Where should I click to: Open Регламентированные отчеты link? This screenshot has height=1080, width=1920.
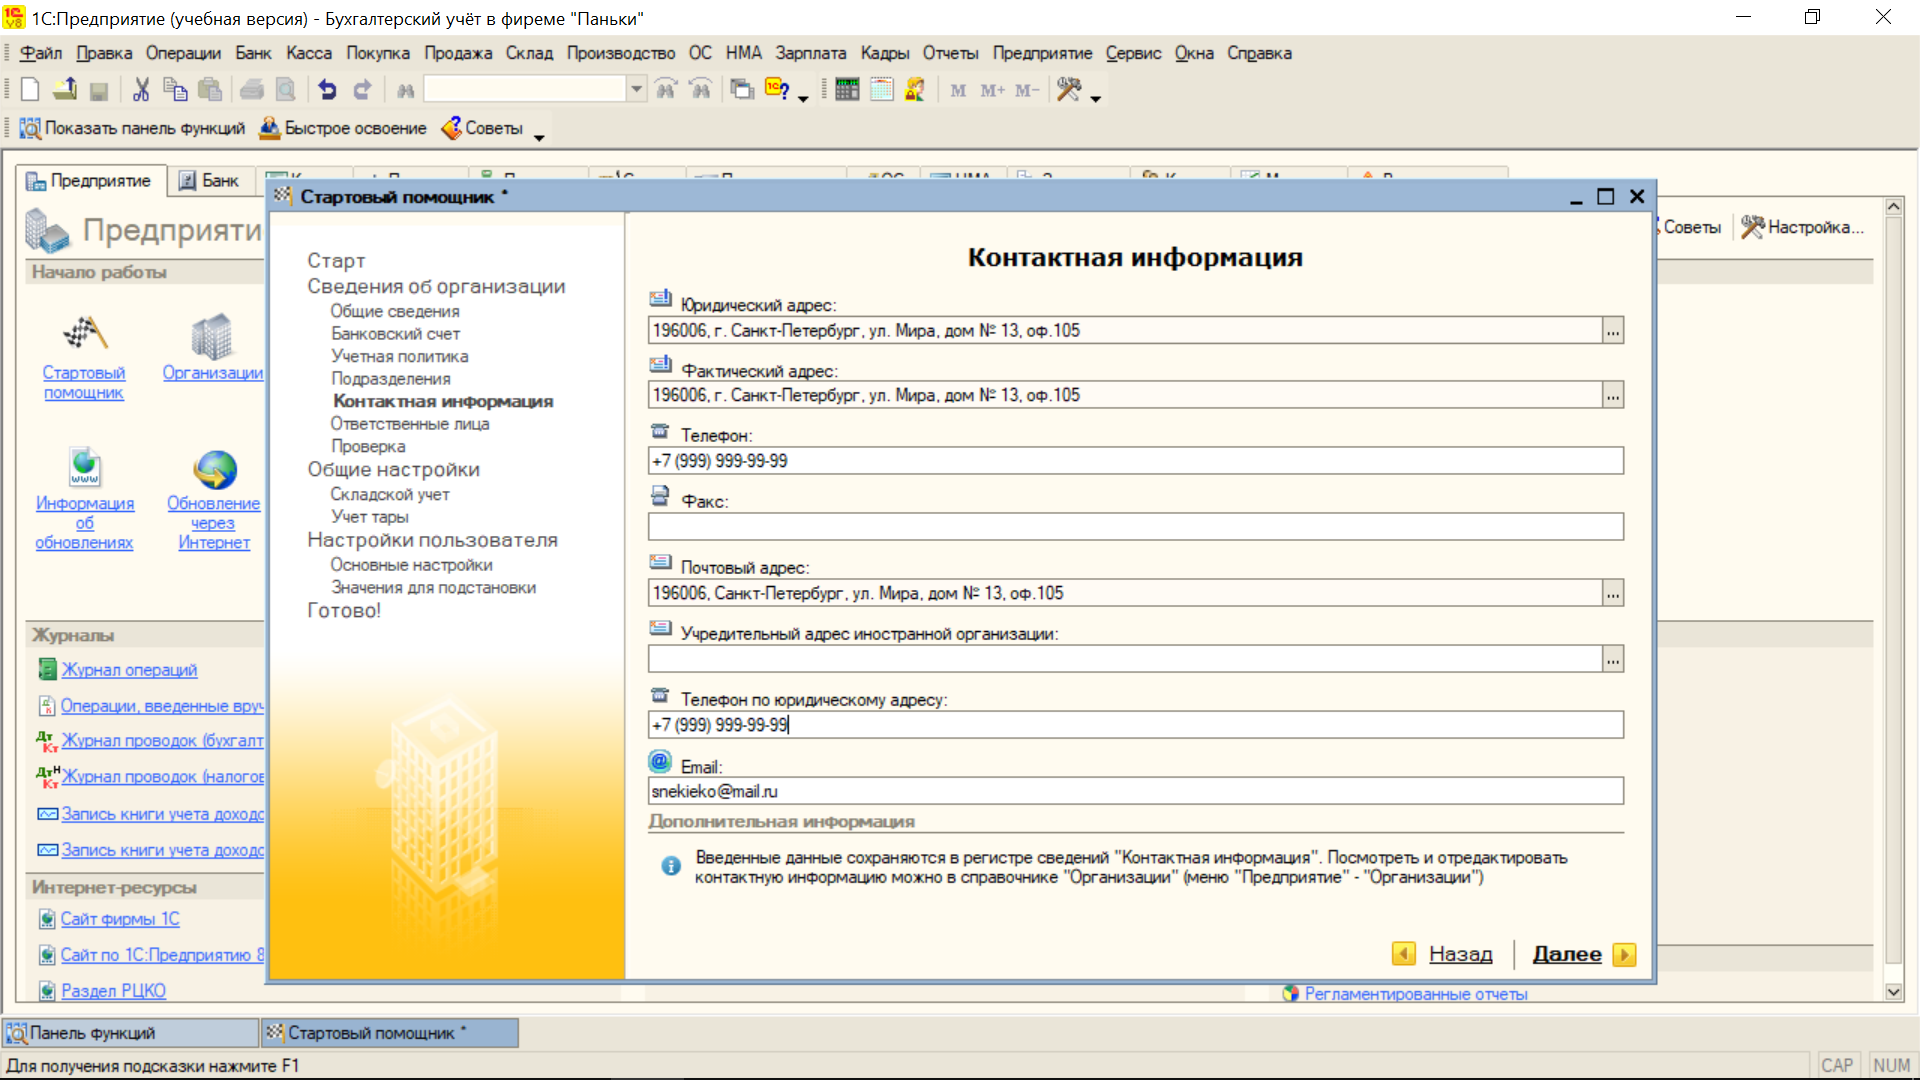1415,994
